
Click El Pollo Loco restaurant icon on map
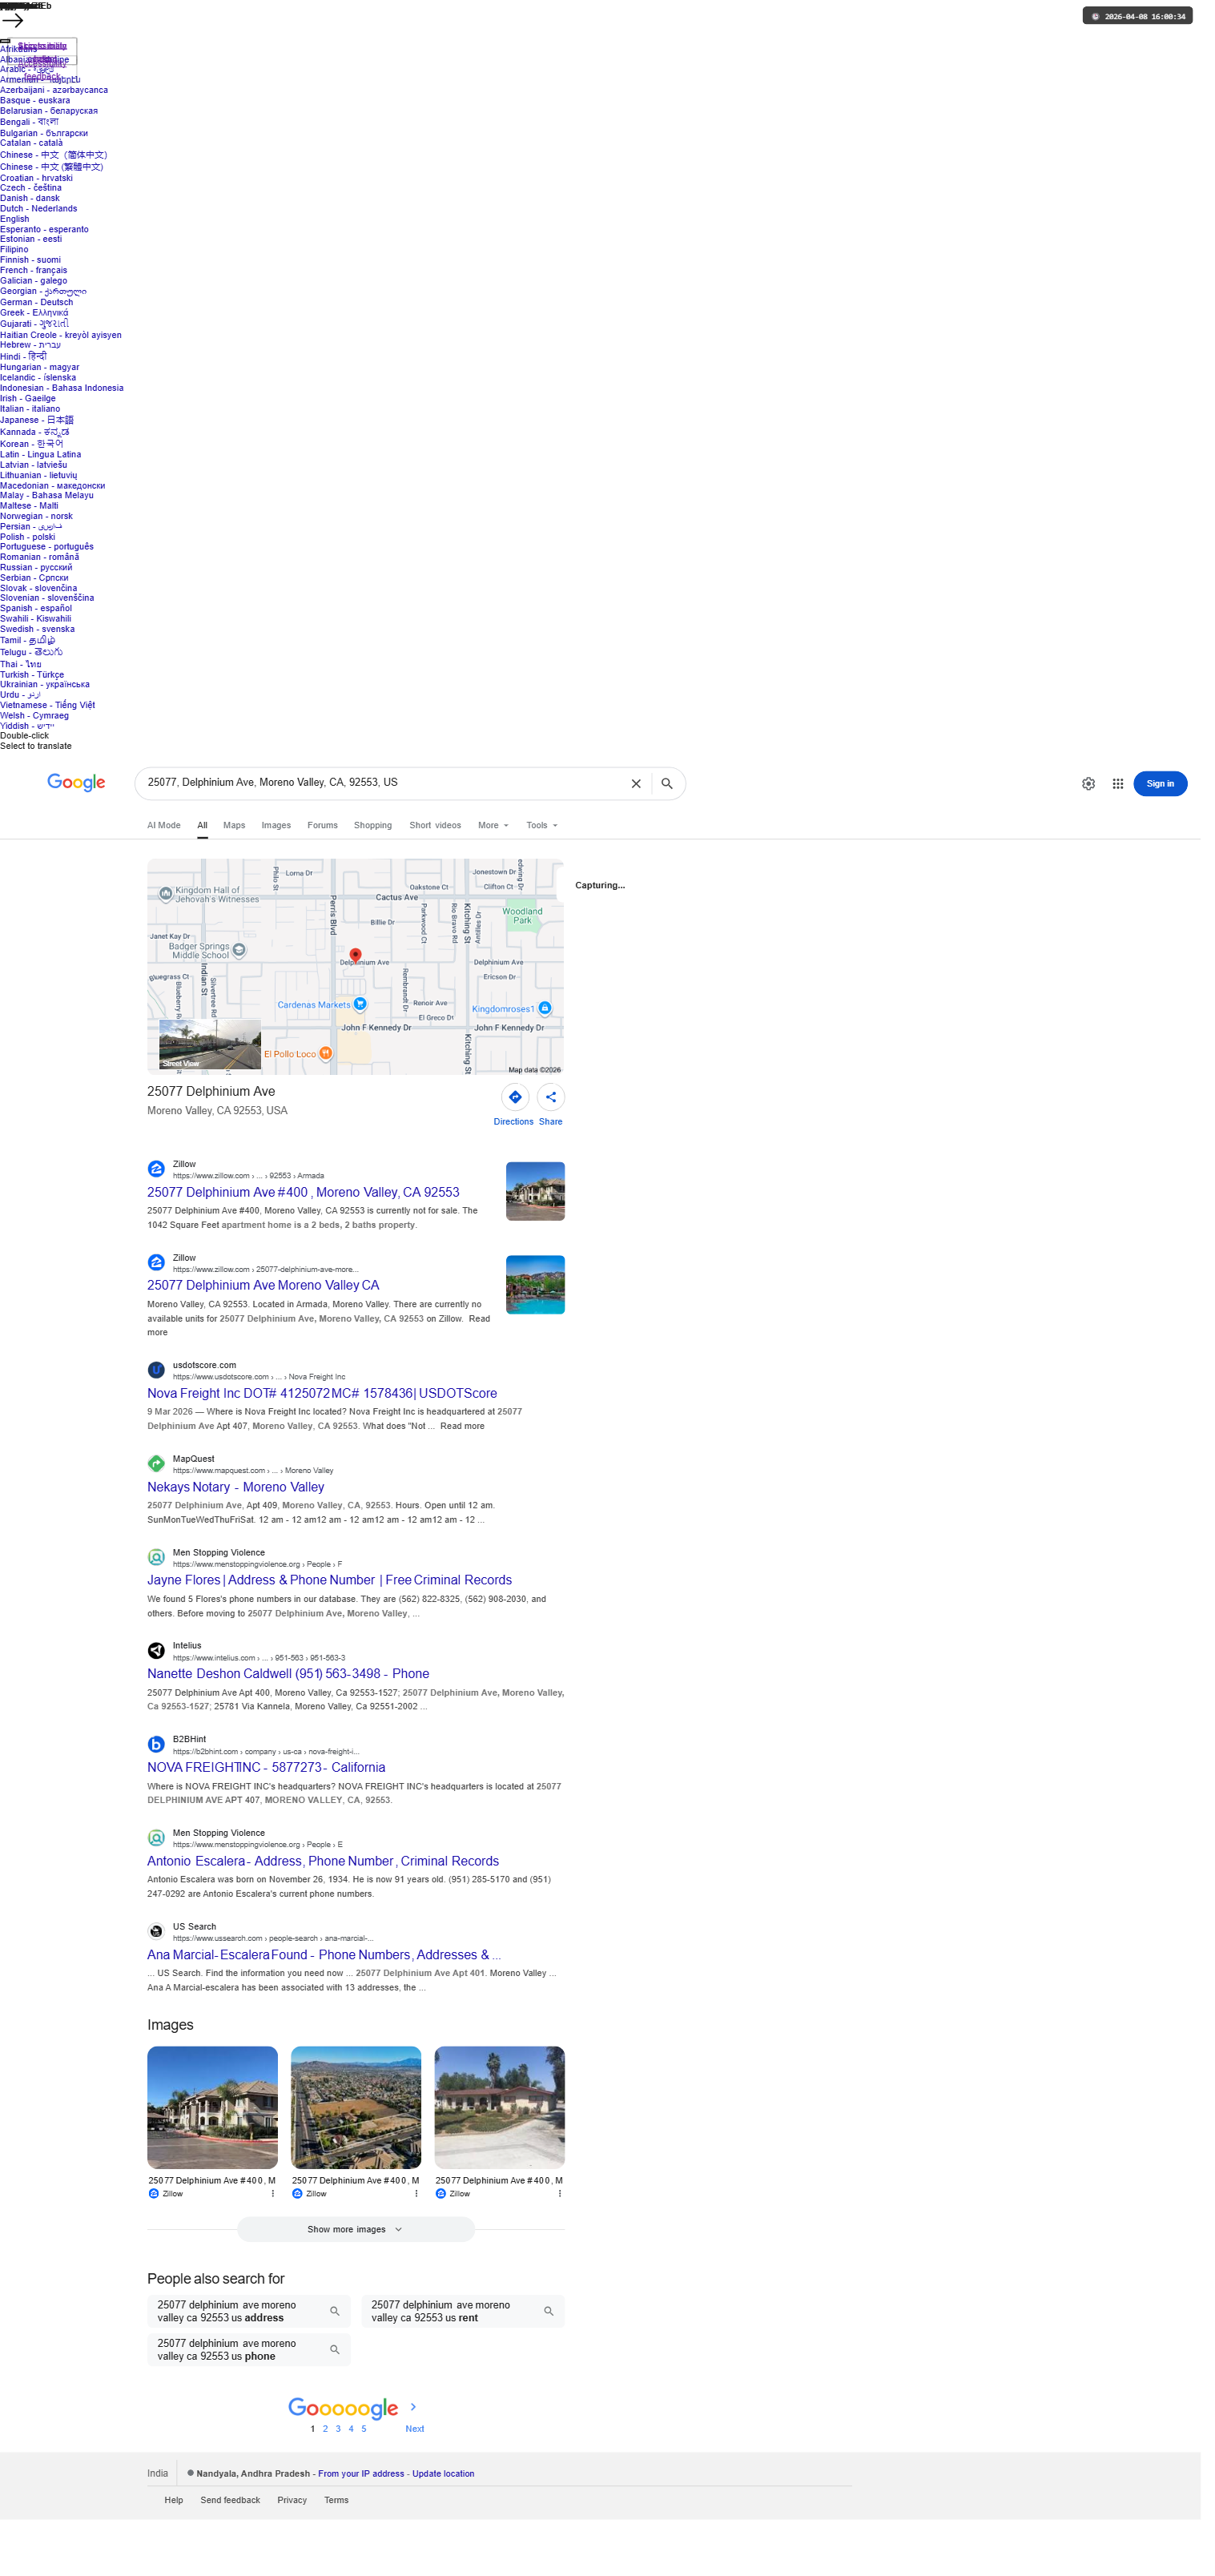tap(325, 1053)
